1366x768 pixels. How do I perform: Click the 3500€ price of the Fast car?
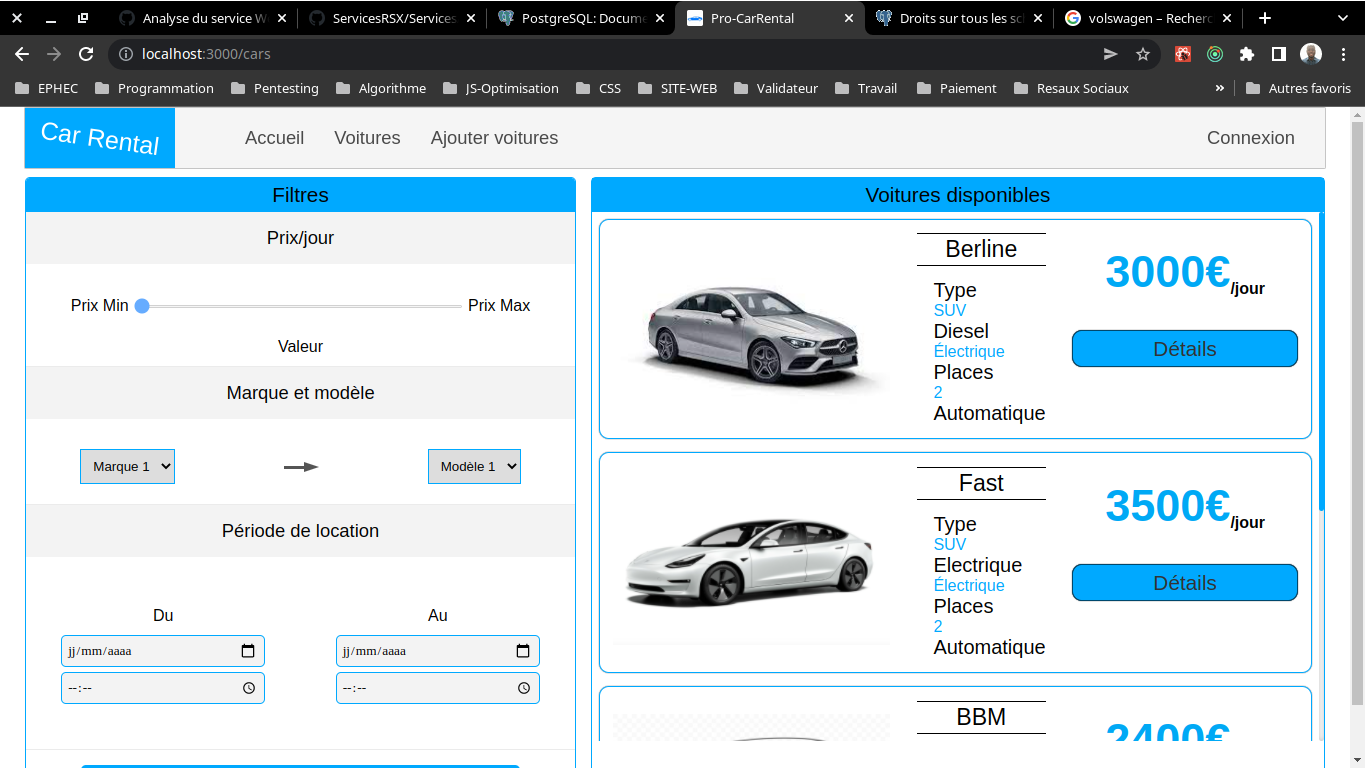1167,506
